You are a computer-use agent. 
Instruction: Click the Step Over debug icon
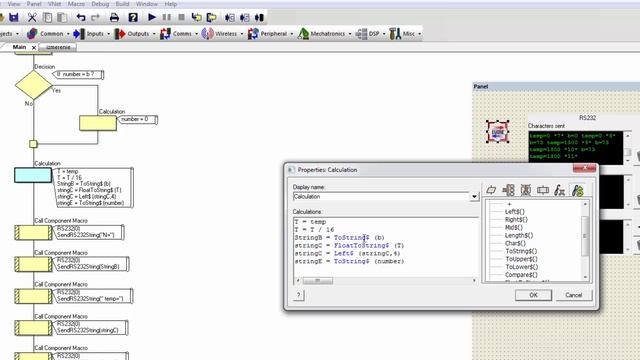click(x=211, y=18)
